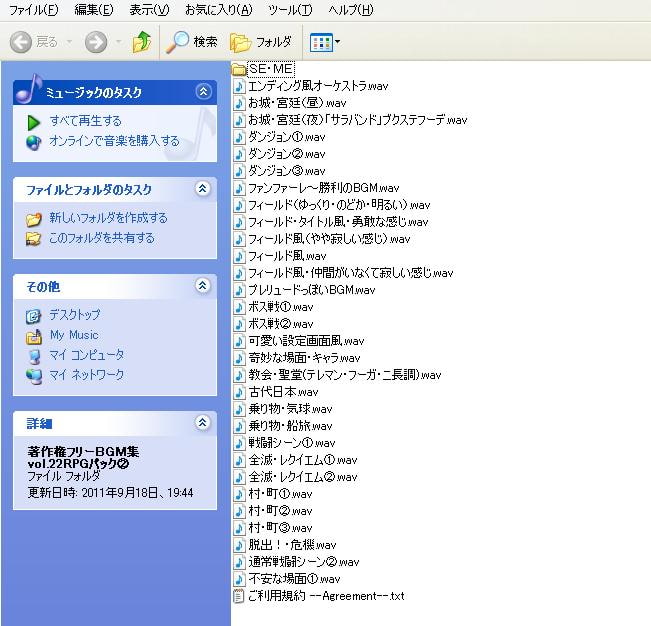
Task: Collapse the その他 panel
Action: pos(203,286)
